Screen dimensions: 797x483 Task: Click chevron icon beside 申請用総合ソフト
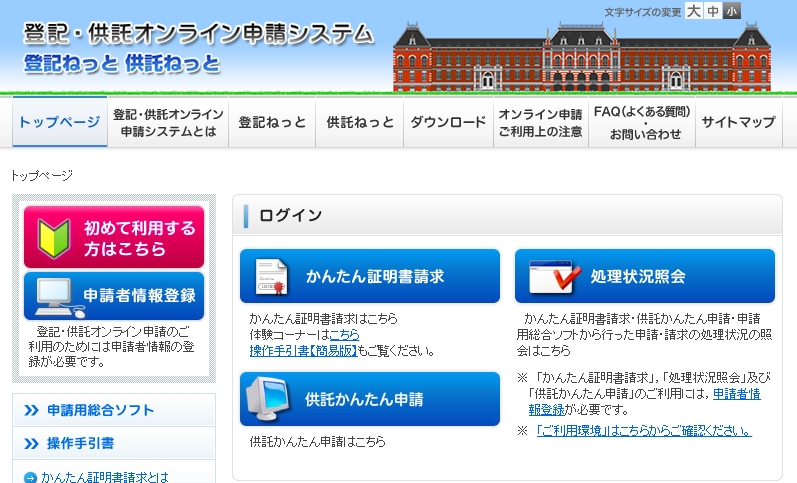(32, 410)
